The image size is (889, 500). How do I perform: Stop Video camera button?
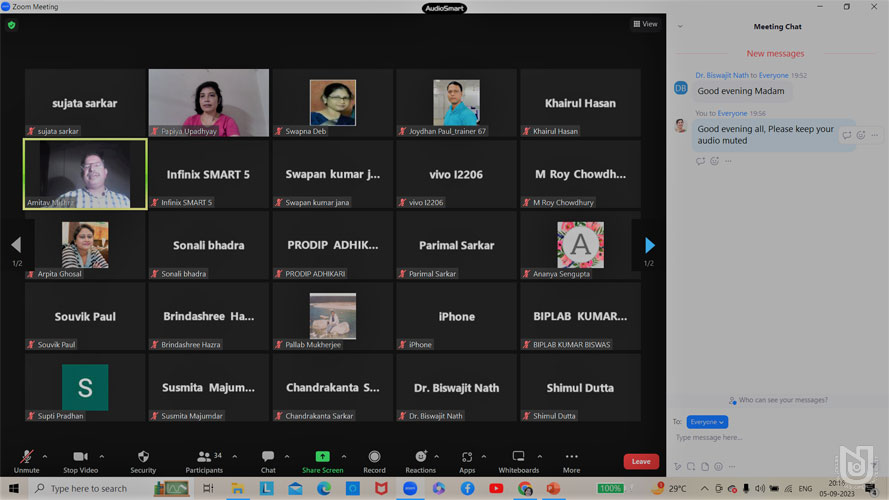click(81, 461)
